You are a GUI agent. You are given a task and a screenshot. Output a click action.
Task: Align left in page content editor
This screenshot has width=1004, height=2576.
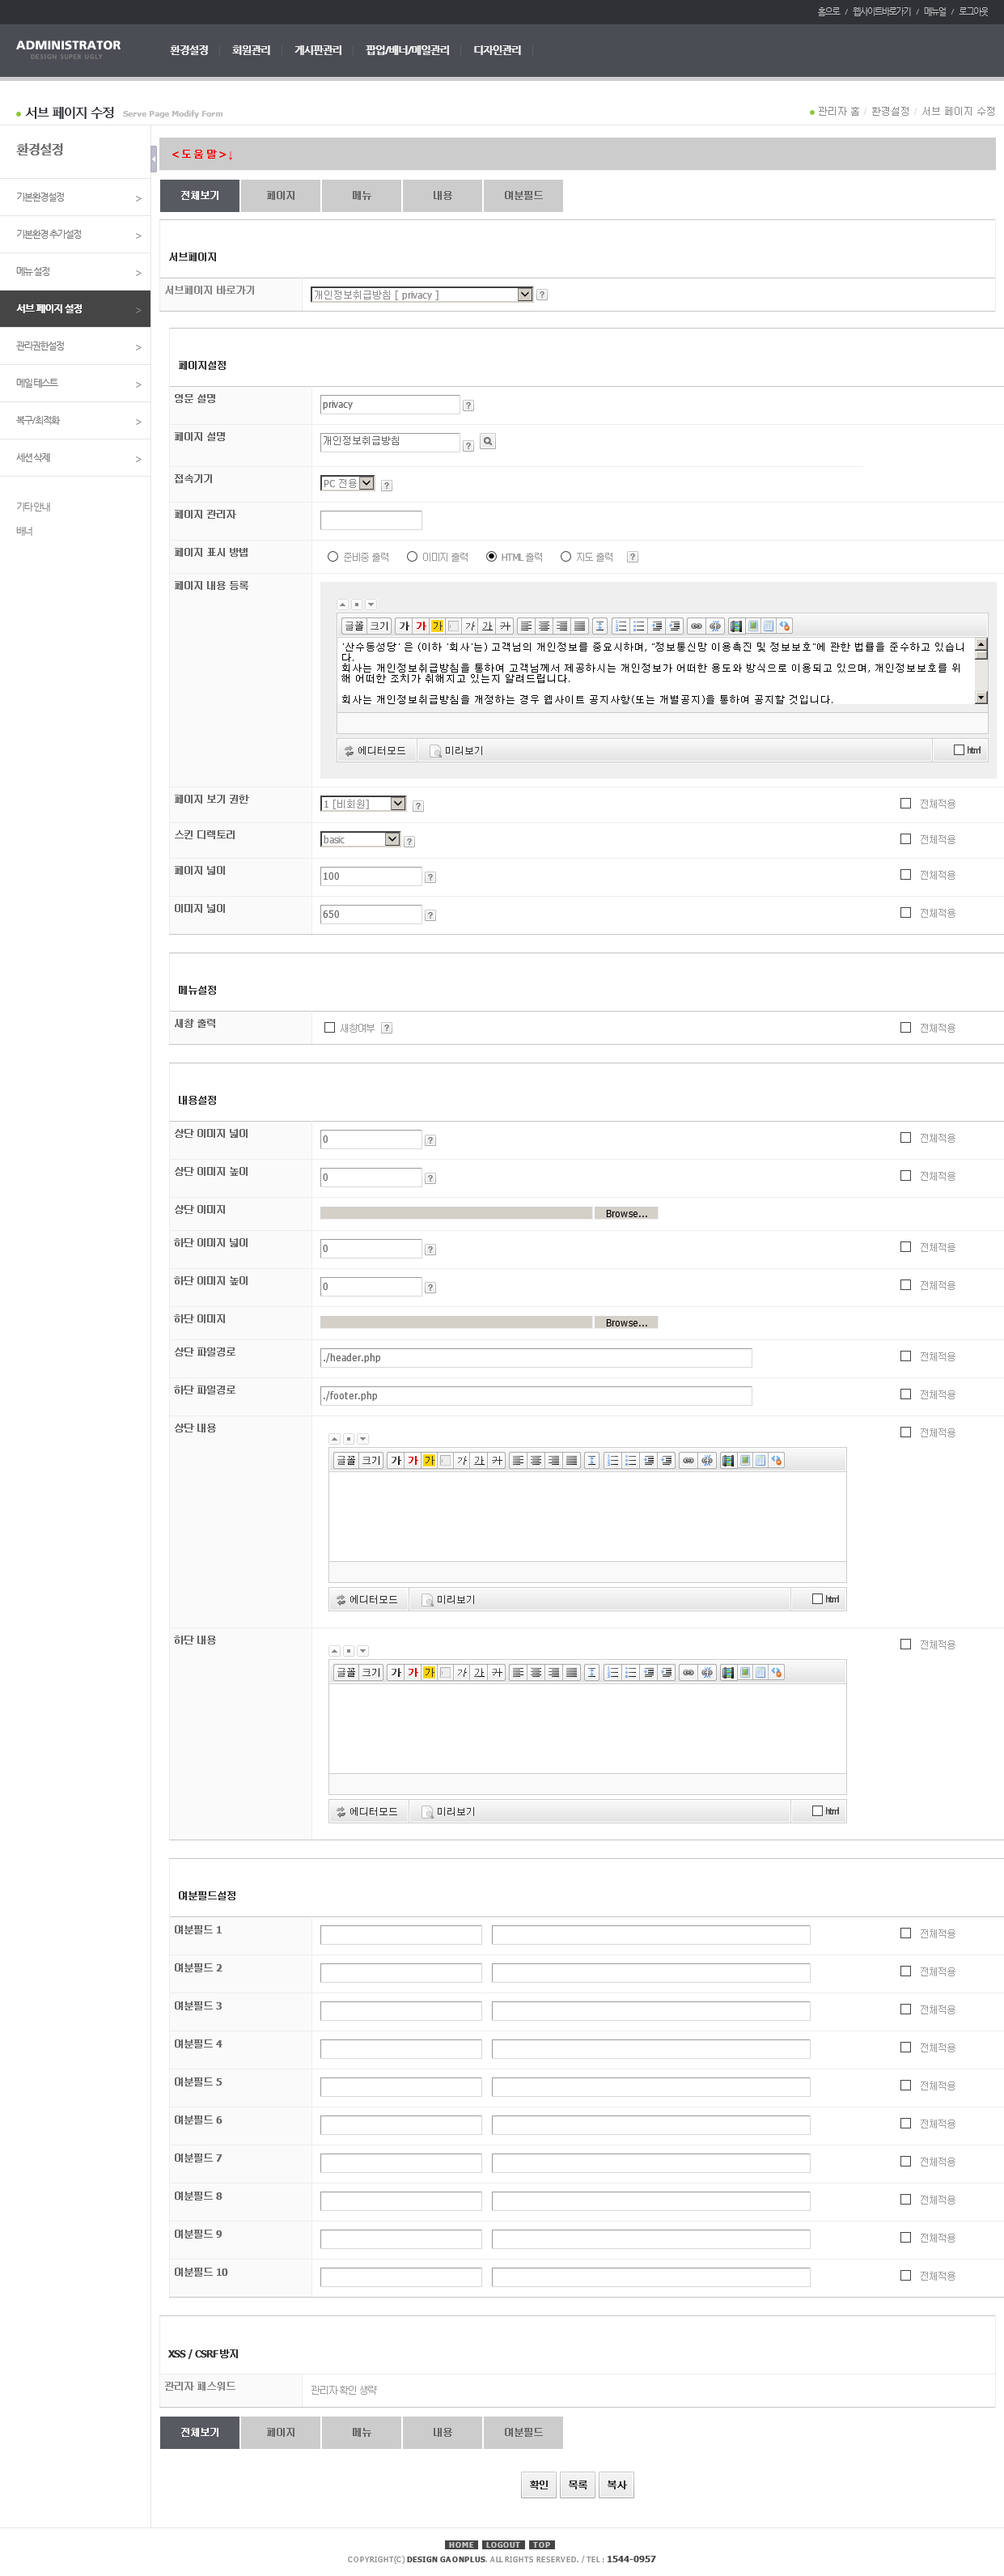[526, 626]
